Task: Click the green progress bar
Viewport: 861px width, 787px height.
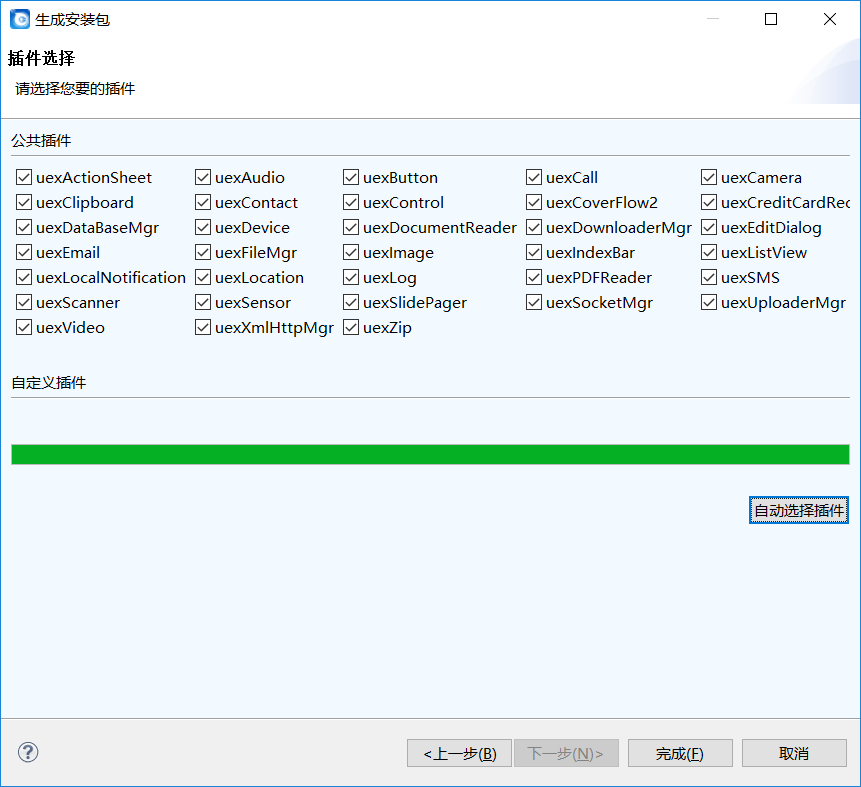Action: (x=430, y=455)
